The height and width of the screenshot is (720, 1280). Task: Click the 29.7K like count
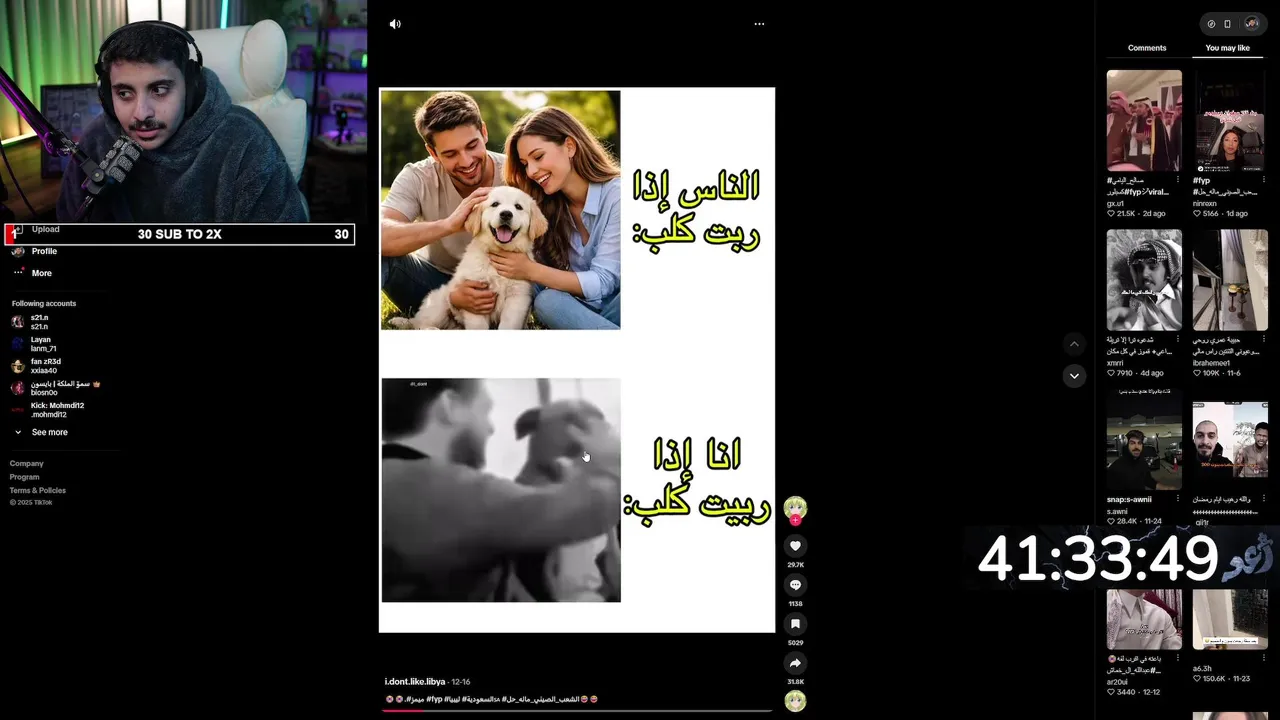point(795,565)
